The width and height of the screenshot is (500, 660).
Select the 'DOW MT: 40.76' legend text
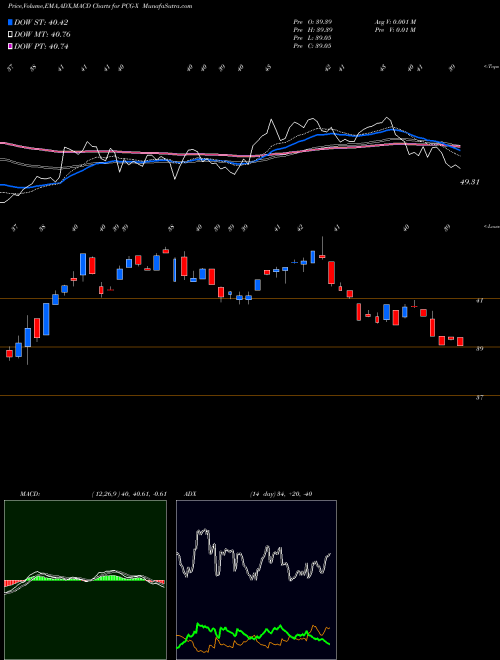click(42, 35)
